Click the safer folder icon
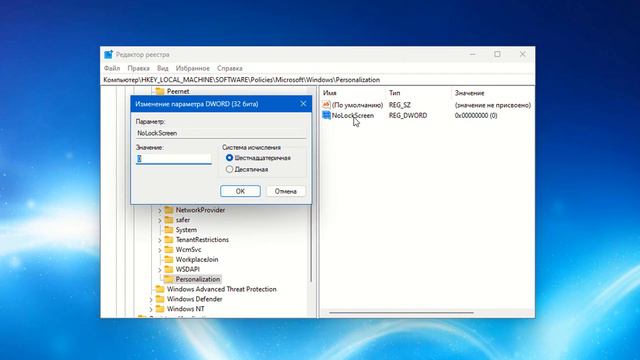Viewport: 640px width, 360px height. coord(169,220)
